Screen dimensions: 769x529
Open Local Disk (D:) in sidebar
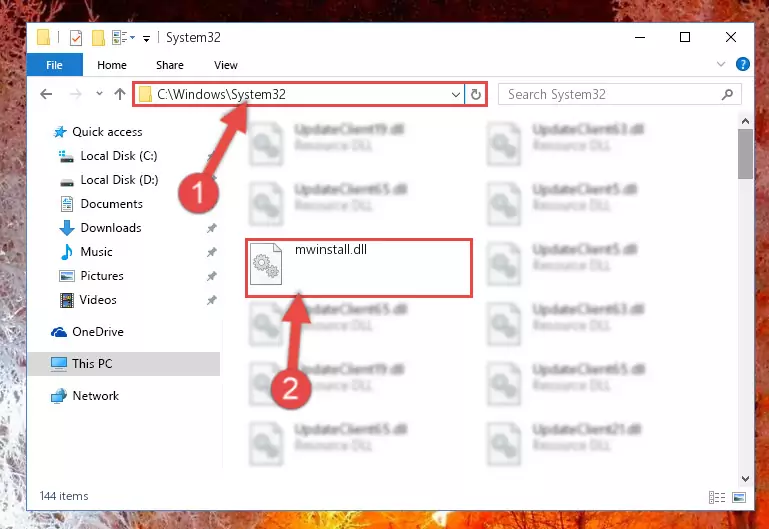click(x=119, y=180)
